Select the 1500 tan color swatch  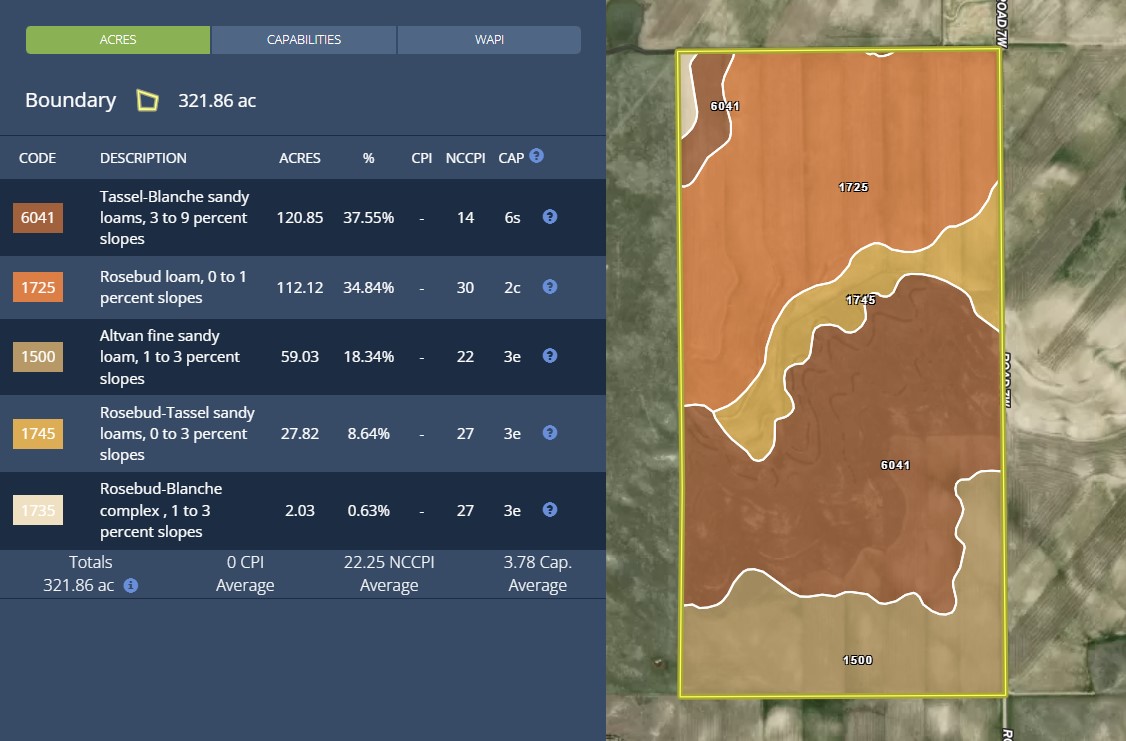[x=38, y=357]
